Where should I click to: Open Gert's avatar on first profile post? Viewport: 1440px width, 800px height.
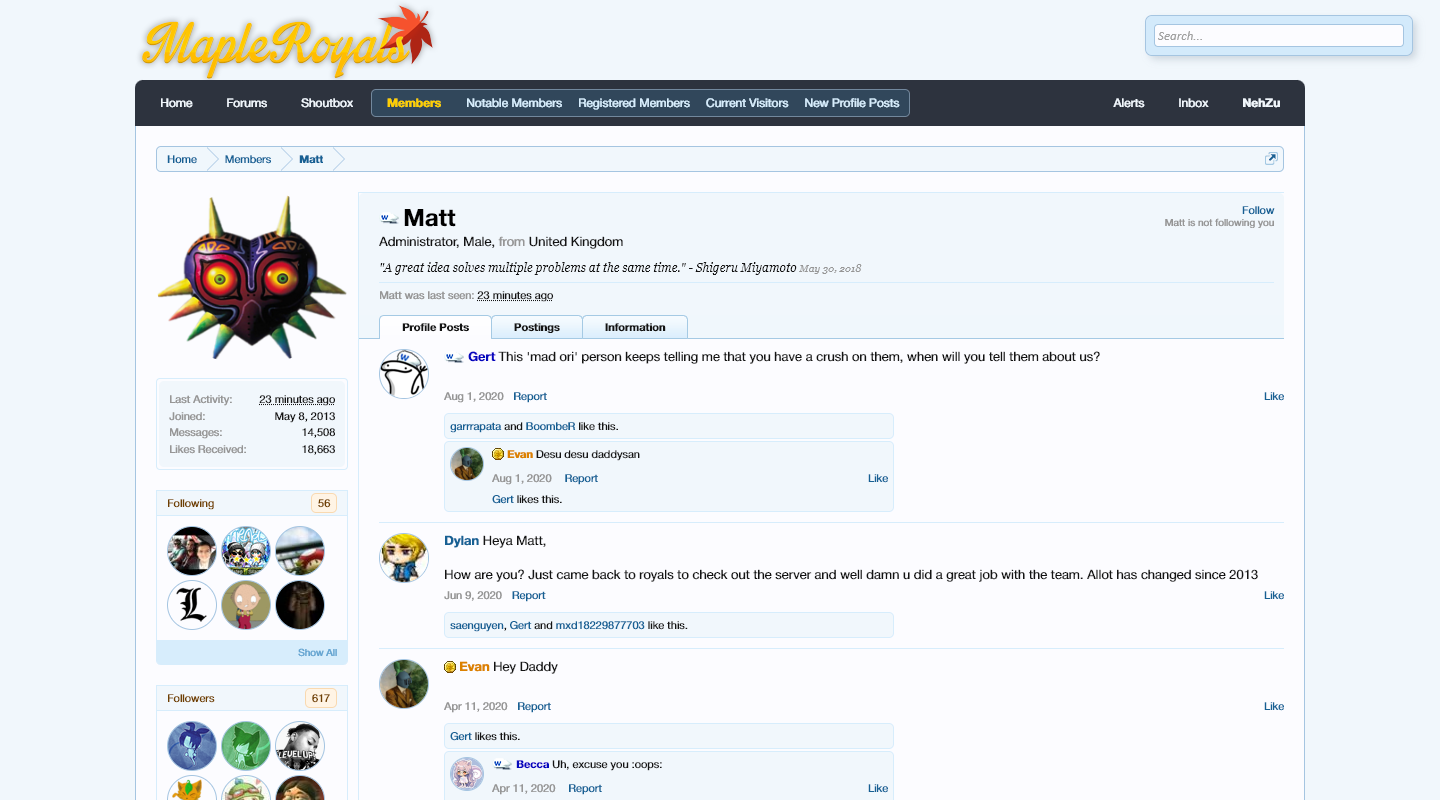point(404,374)
